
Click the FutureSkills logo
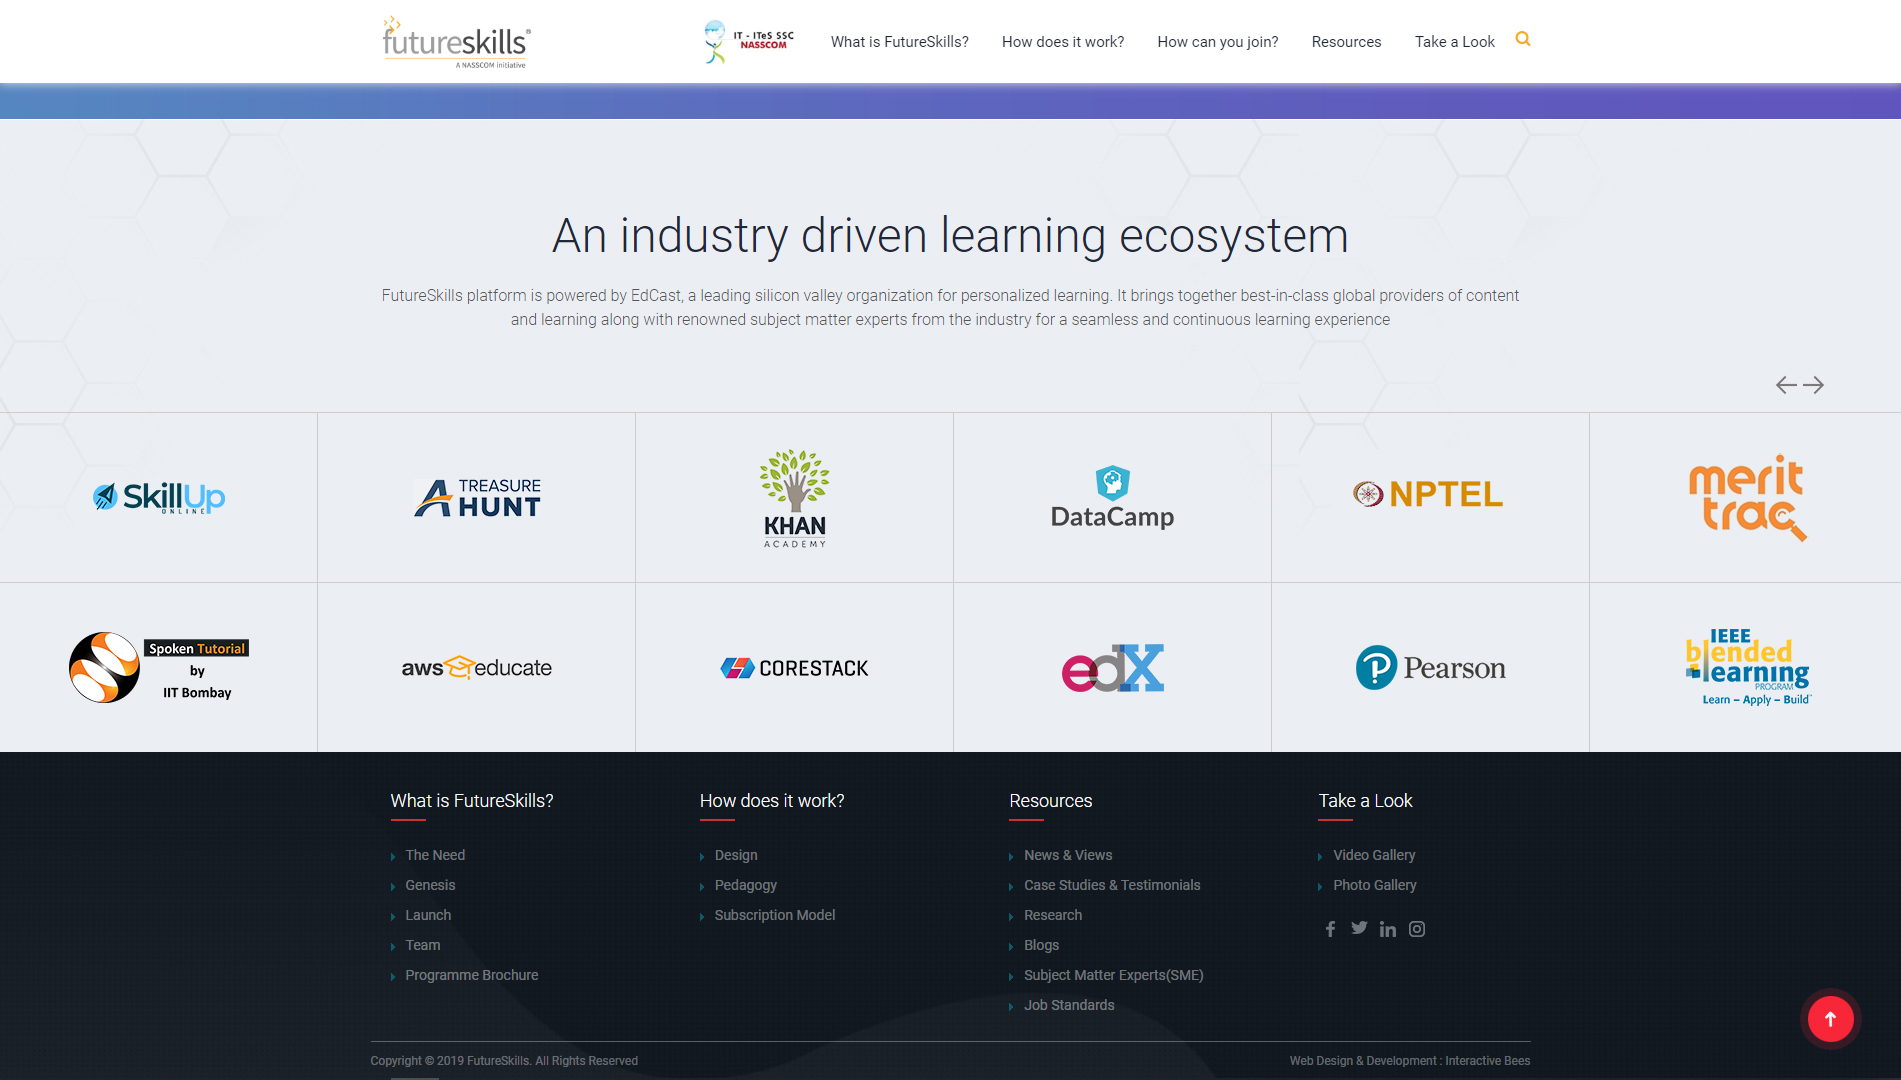point(456,42)
